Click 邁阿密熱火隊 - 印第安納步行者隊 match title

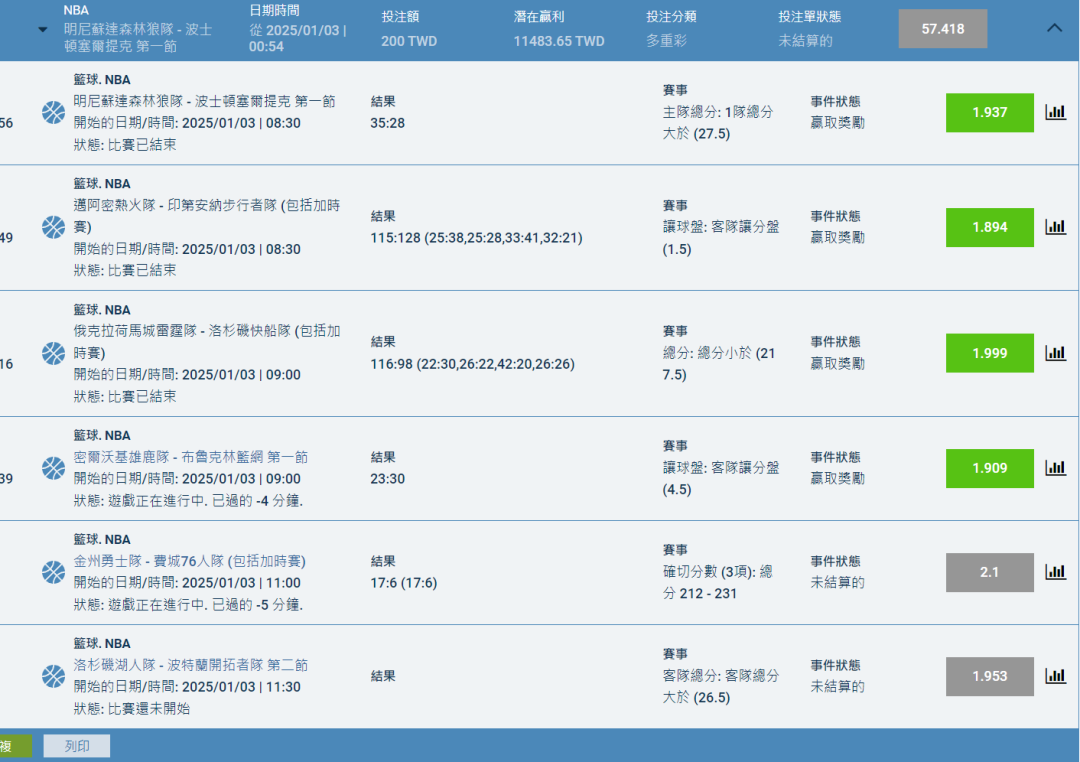click(207, 216)
